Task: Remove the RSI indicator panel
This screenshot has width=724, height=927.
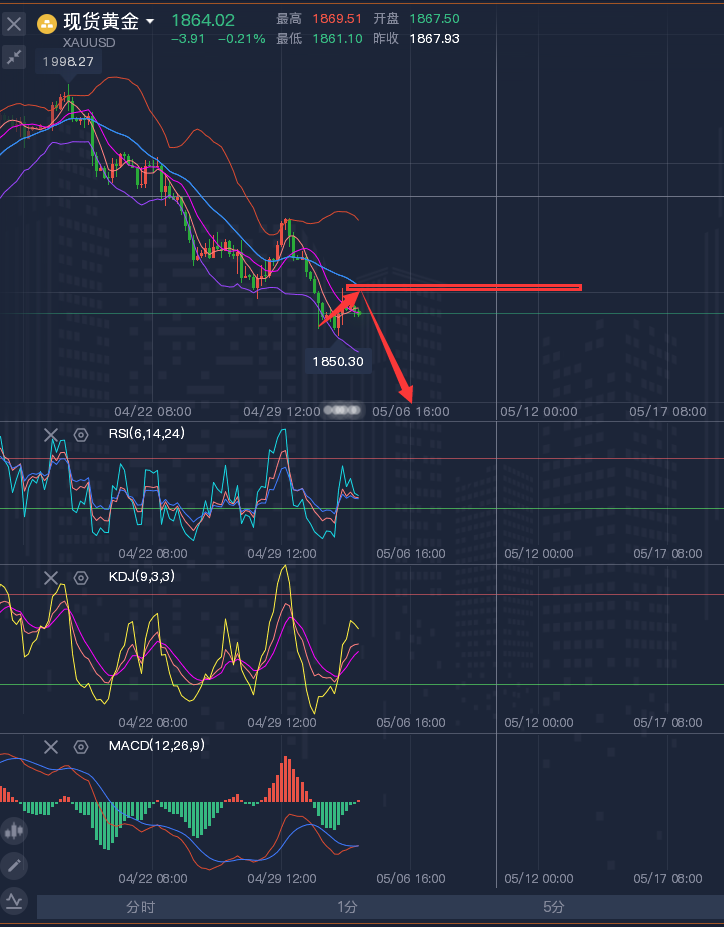Action: pyautogui.click(x=51, y=434)
